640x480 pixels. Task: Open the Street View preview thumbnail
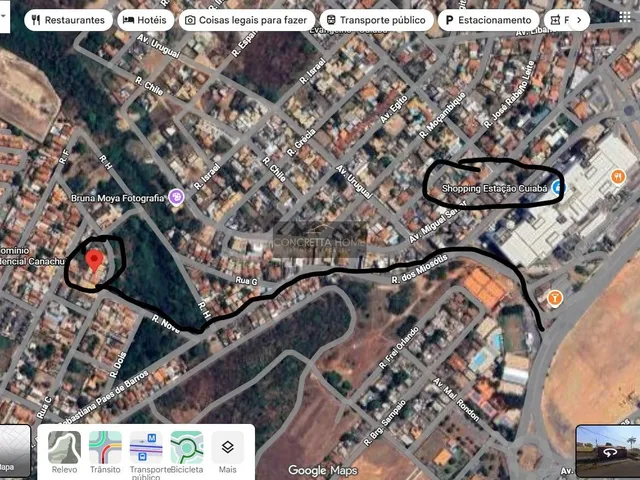click(608, 451)
